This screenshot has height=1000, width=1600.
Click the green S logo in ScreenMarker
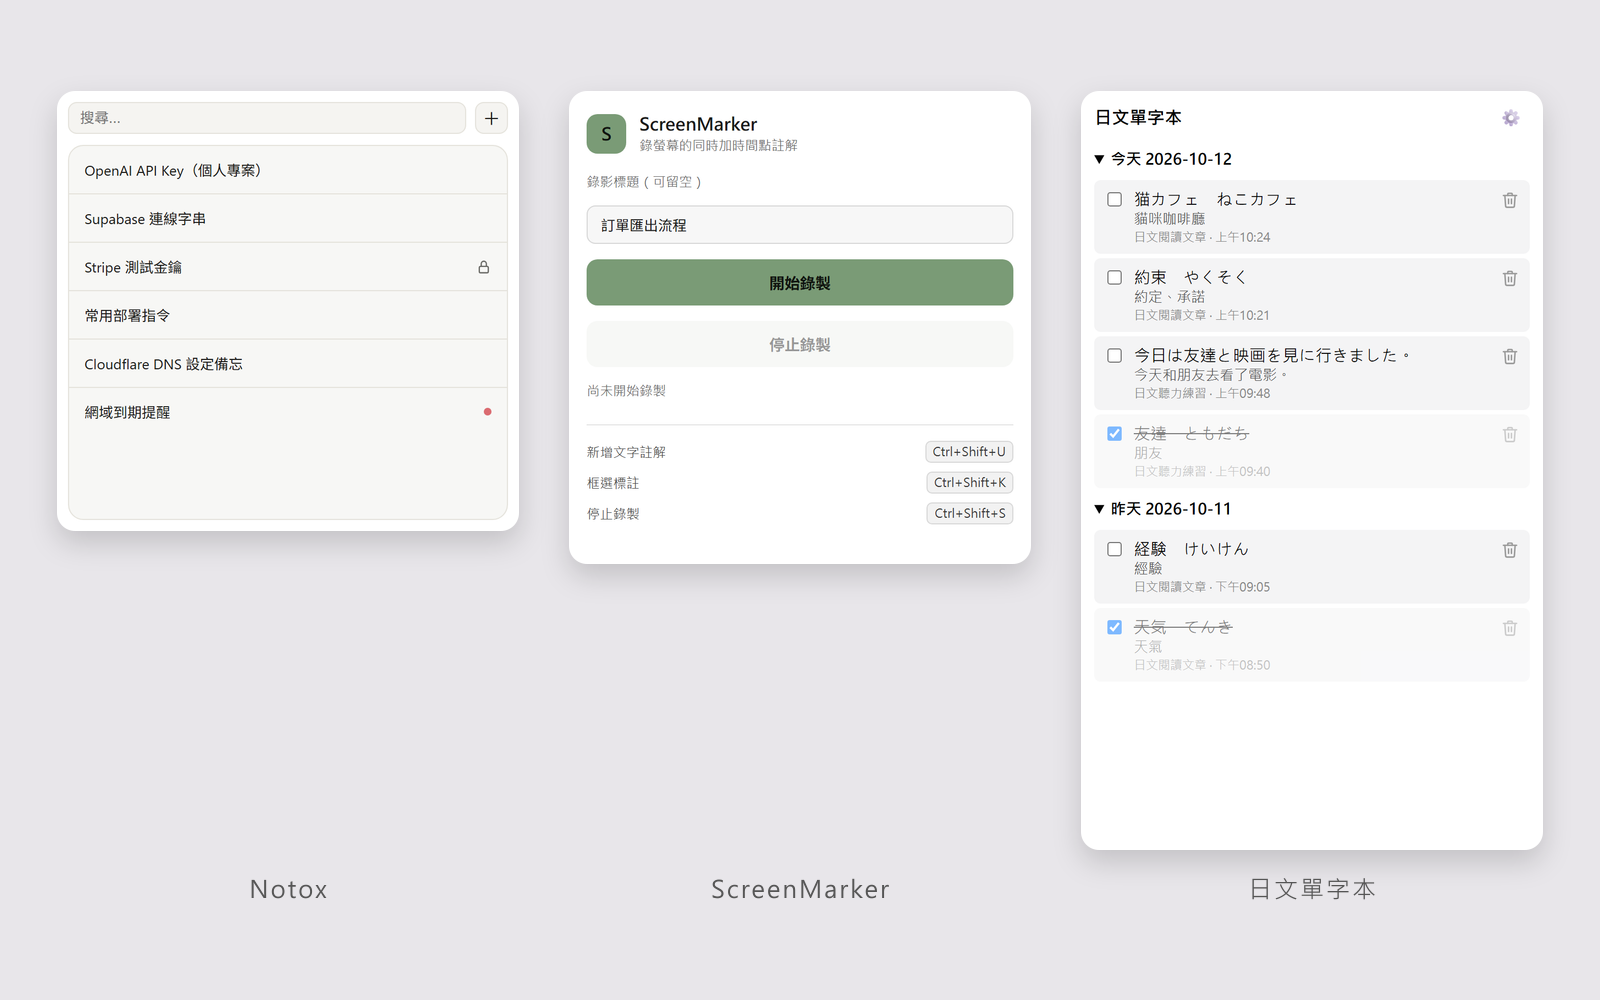[x=606, y=134]
